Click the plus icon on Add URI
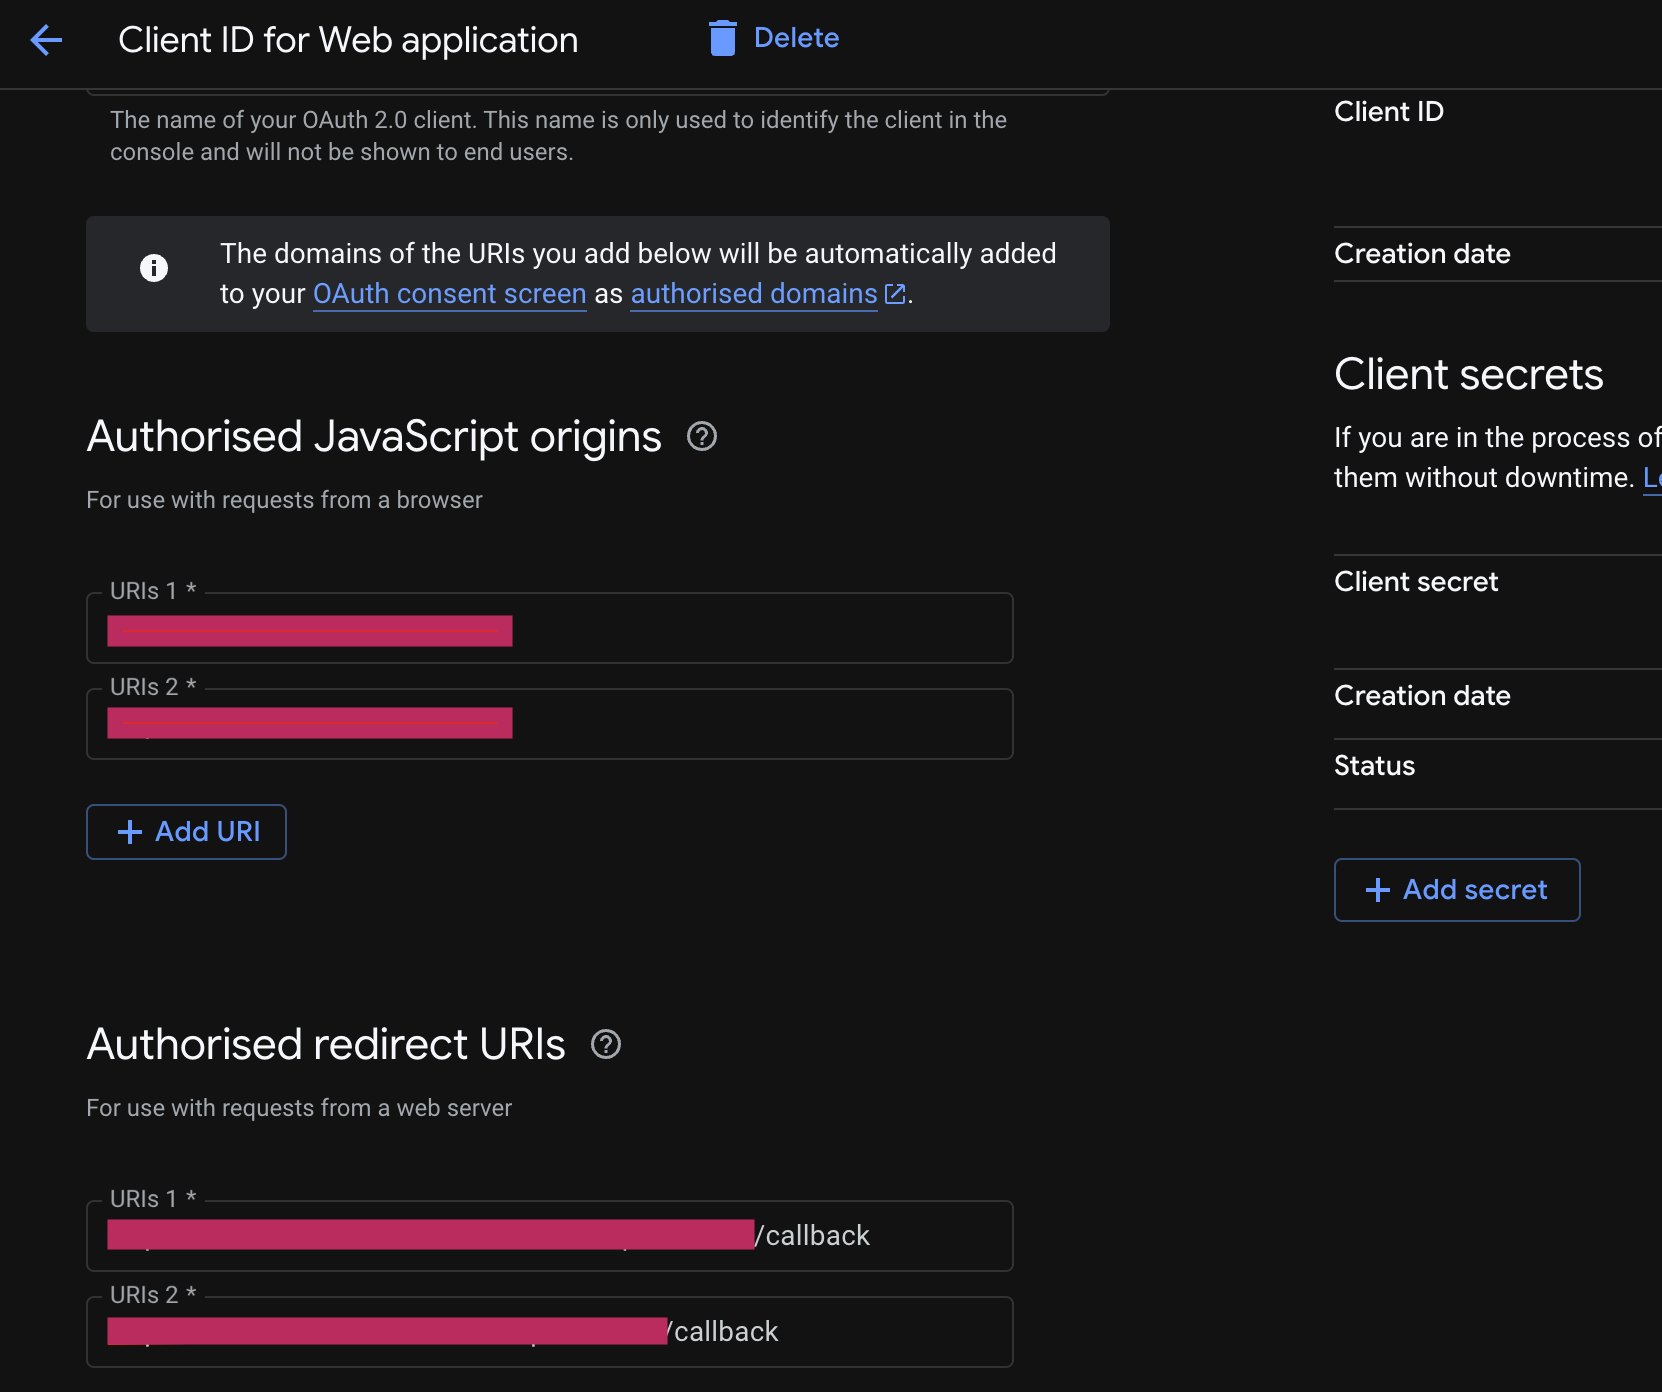The image size is (1662, 1392). click(130, 832)
